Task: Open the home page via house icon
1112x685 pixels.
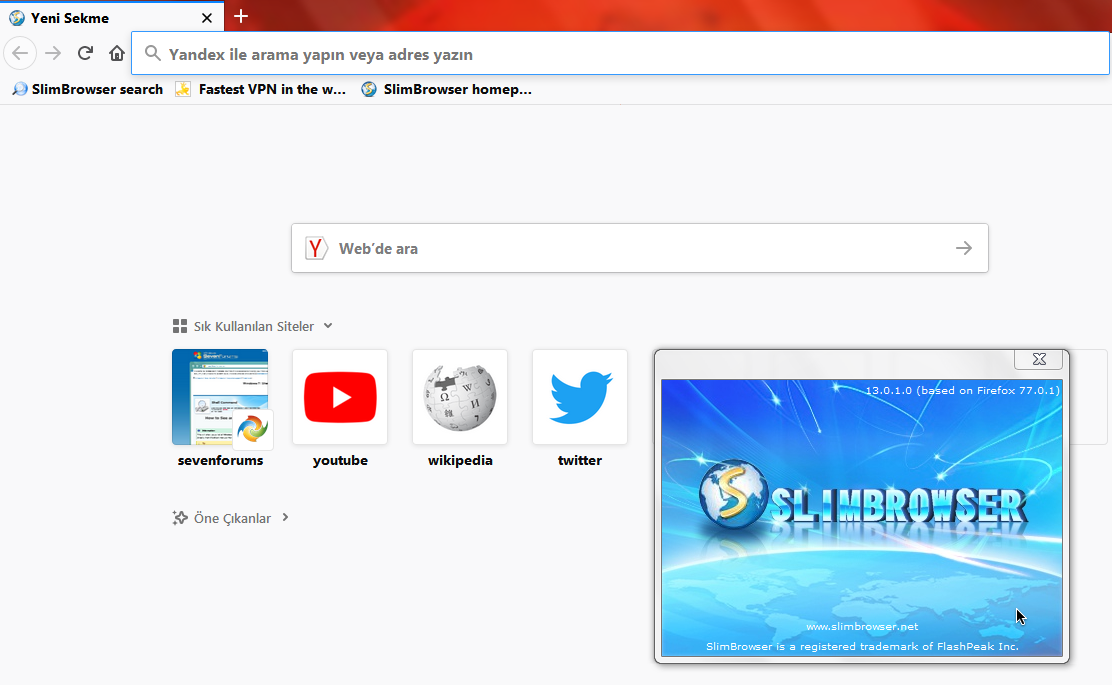Action: pyautogui.click(x=117, y=53)
